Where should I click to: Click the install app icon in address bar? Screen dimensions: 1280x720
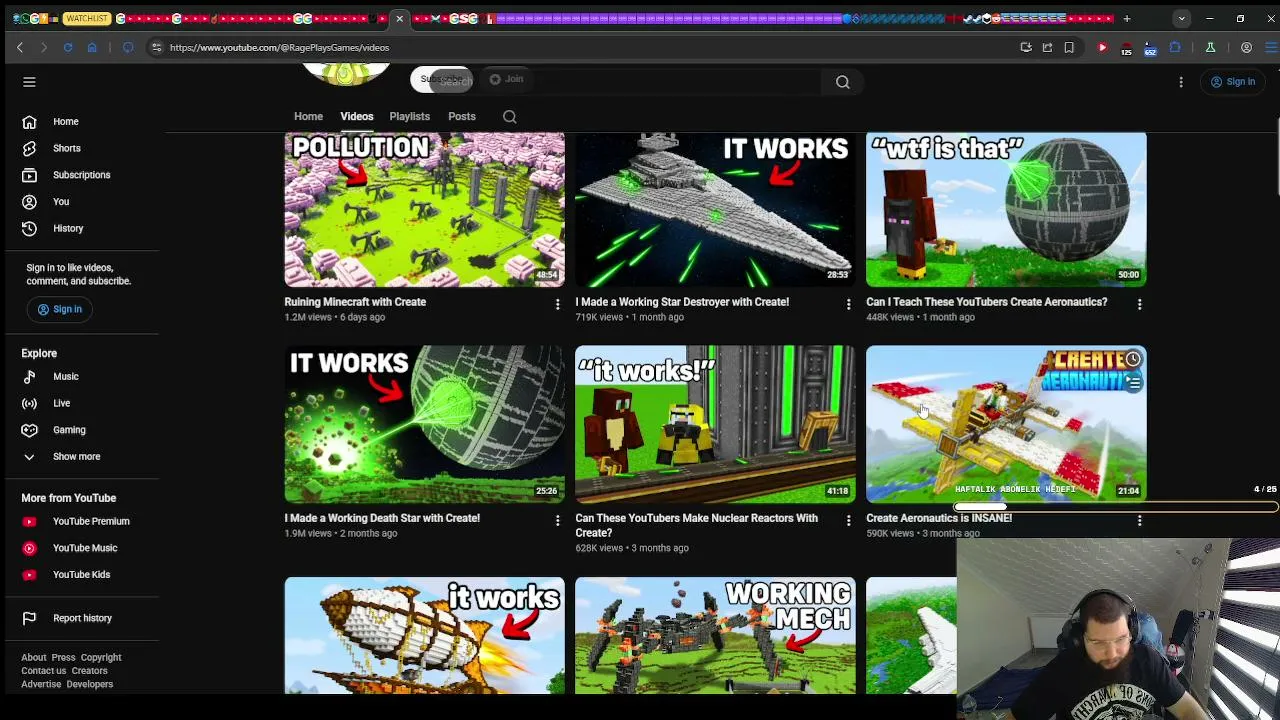[1025, 47]
